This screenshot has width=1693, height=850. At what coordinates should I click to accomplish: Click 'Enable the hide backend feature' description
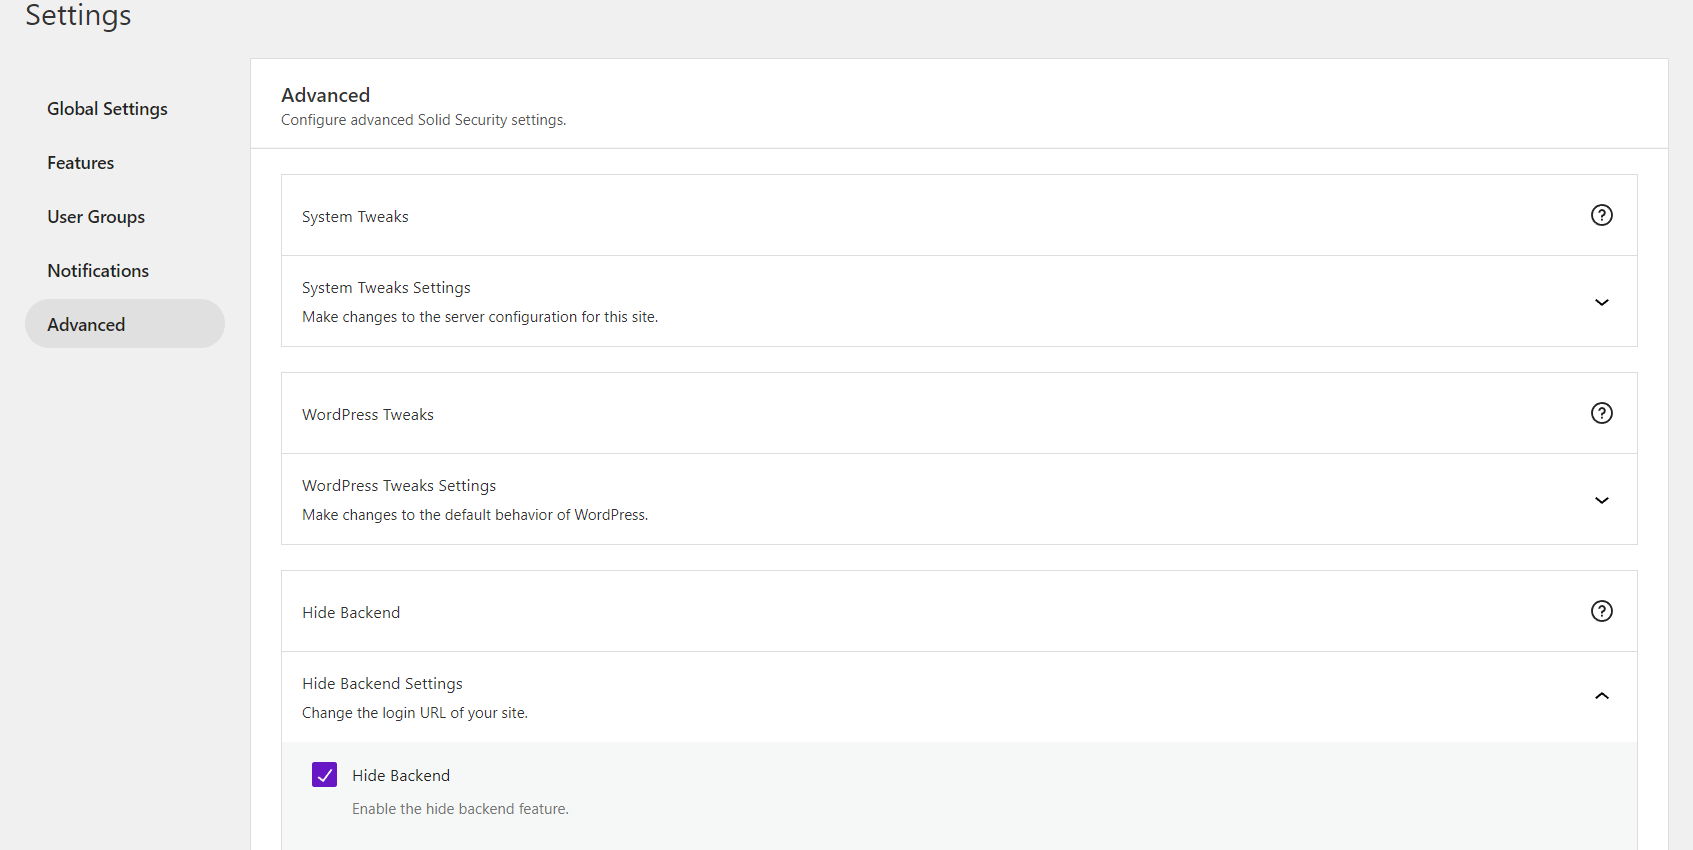[x=460, y=809]
